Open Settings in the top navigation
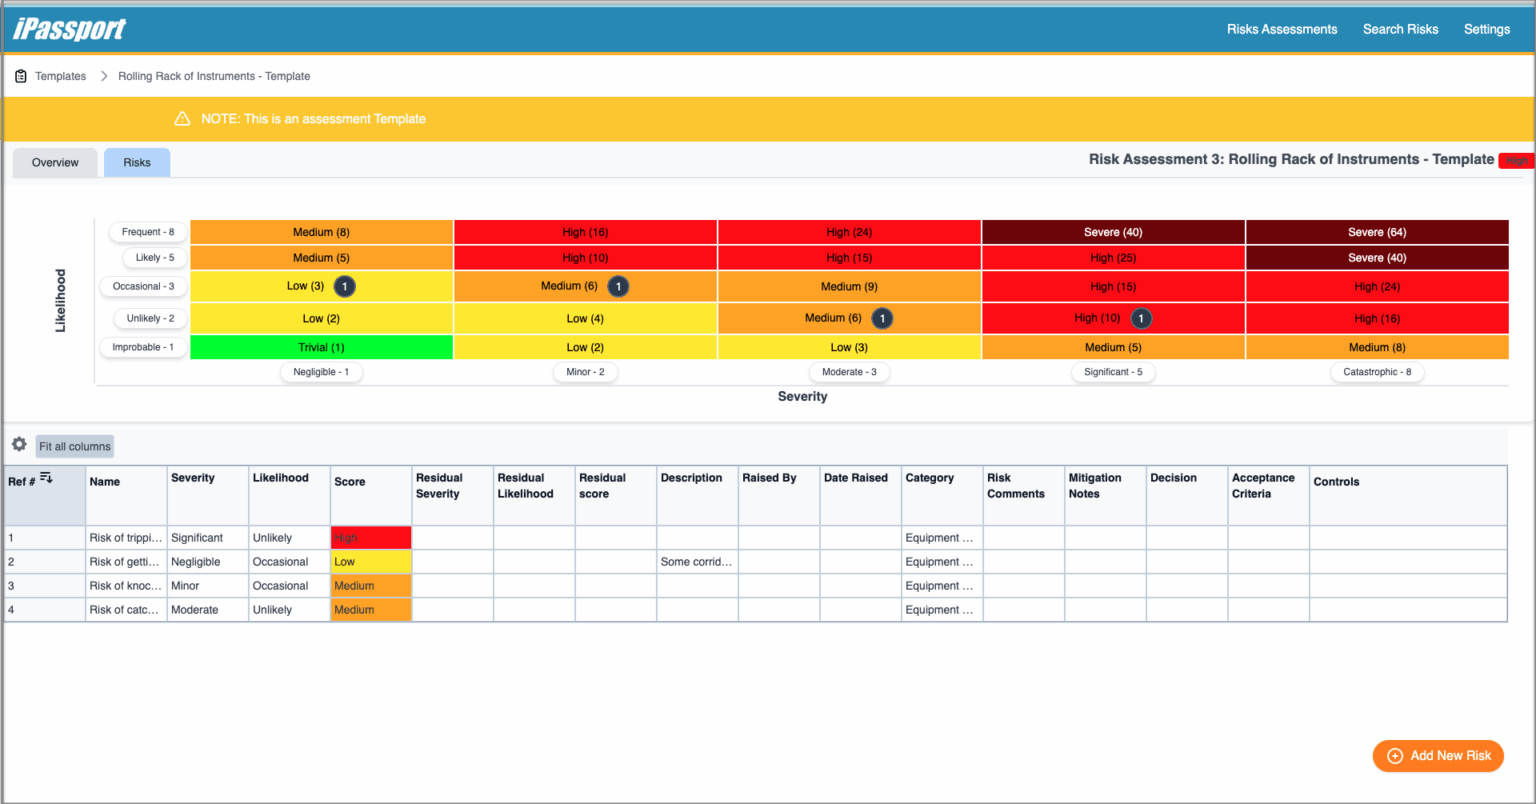The width and height of the screenshot is (1536, 804). tap(1487, 29)
